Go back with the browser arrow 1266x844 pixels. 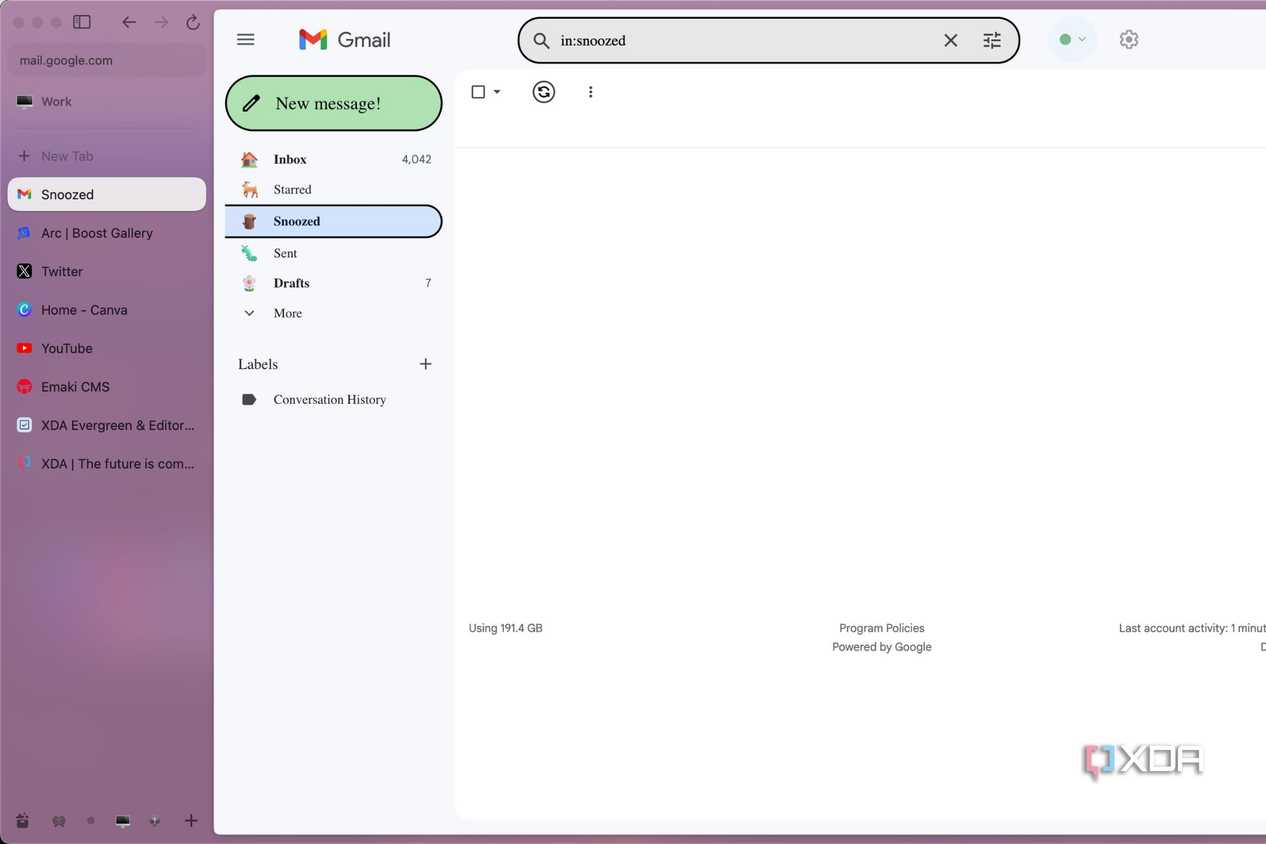(129, 22)
